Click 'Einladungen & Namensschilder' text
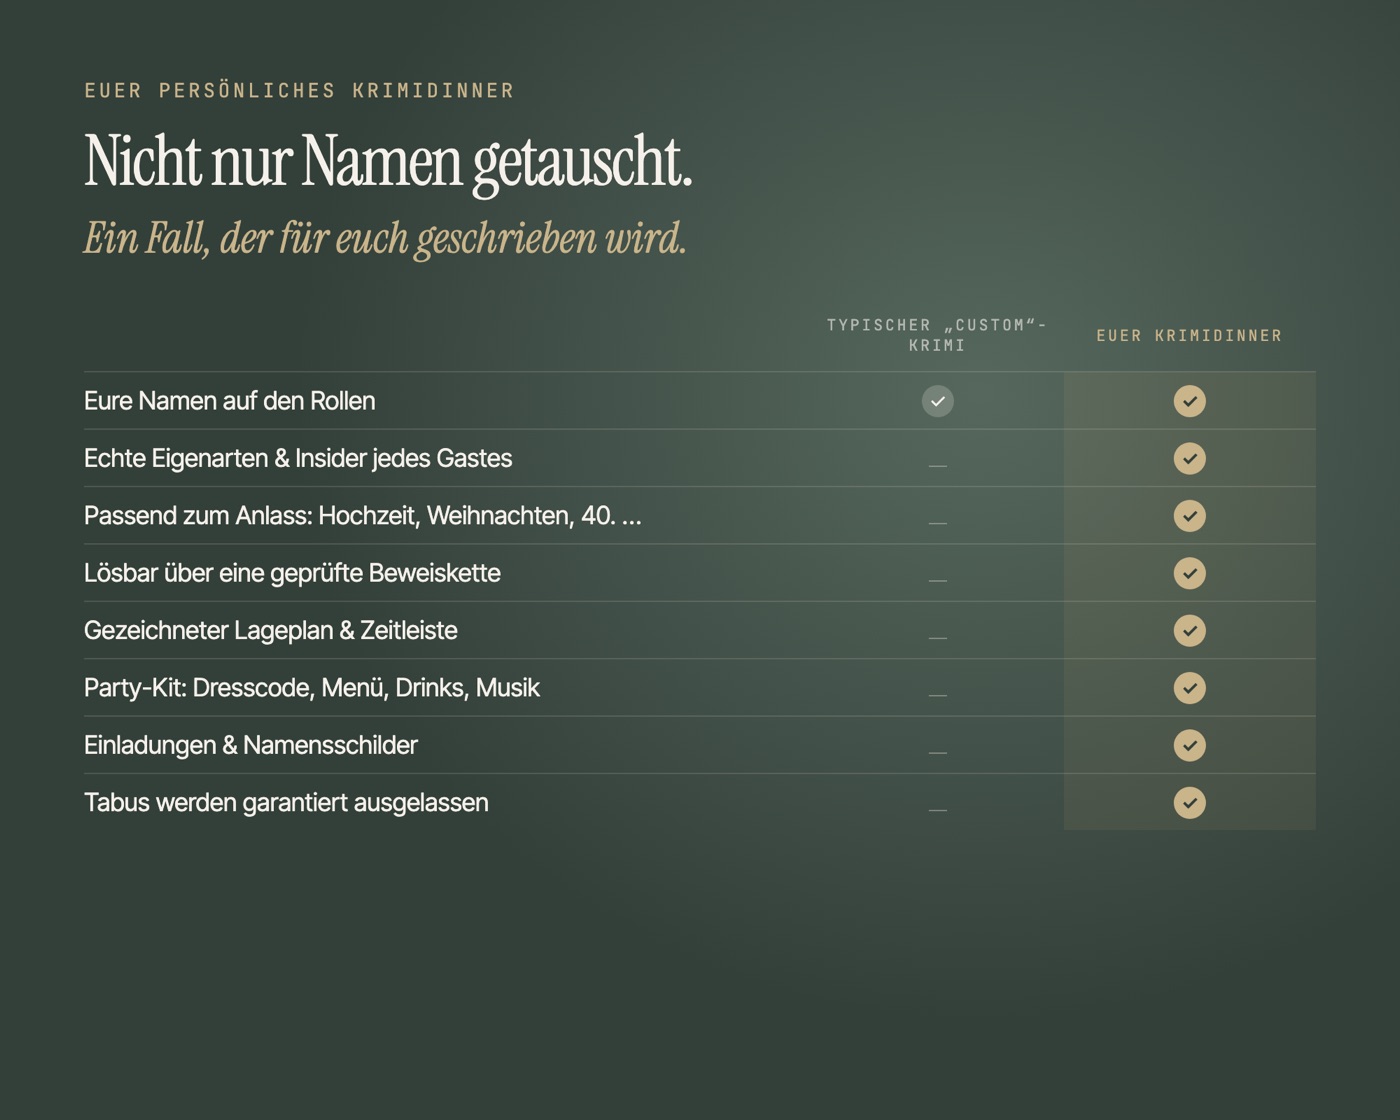1400x1120 pixels. 251,745
